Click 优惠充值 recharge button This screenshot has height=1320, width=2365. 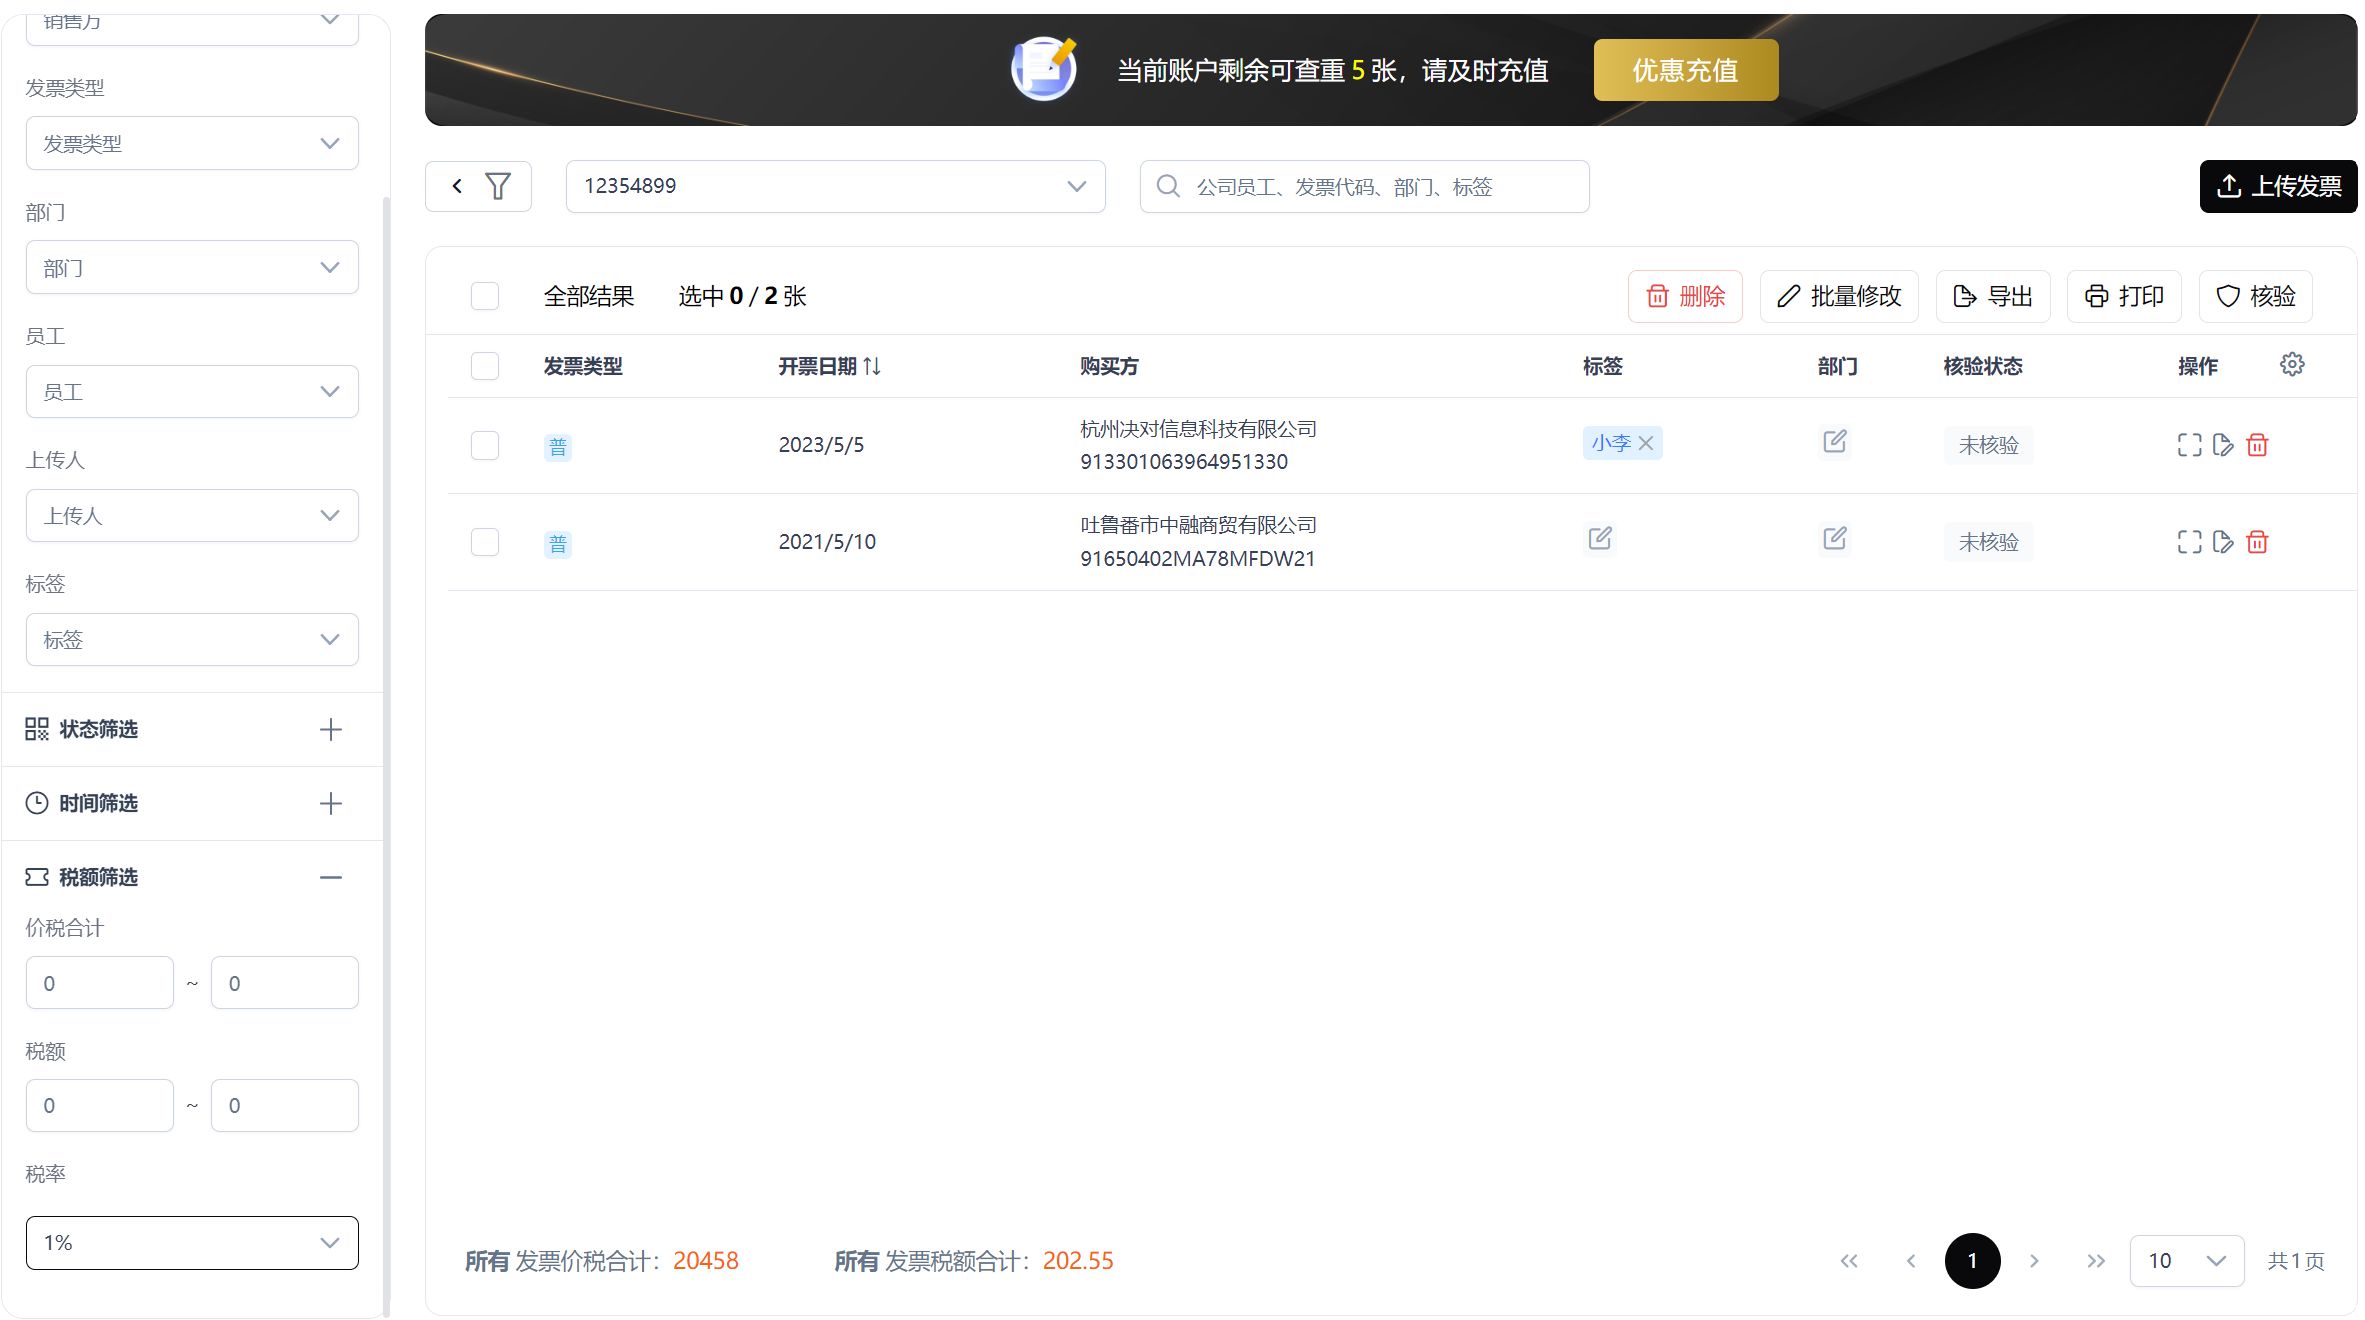[x=1686, y=70]
